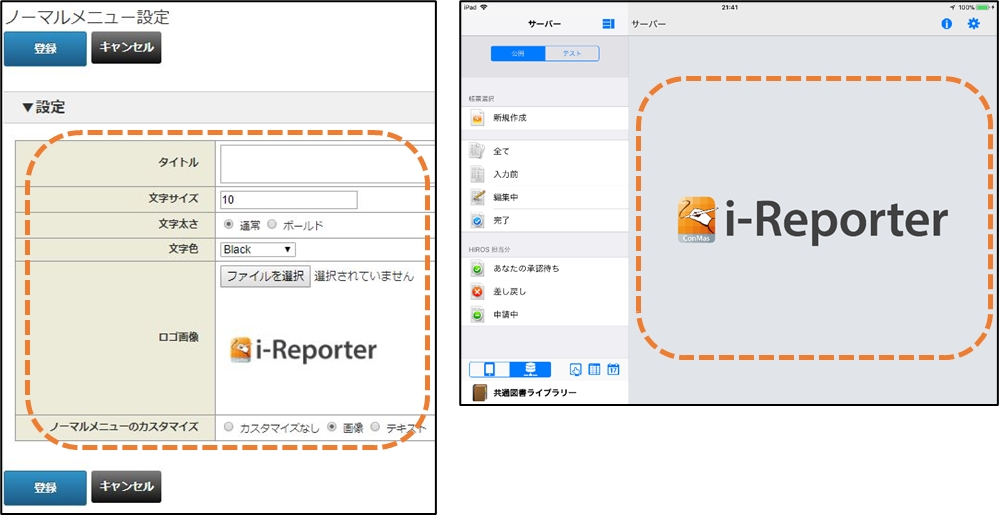Click the 文字サイズ field containing 10

[x=289, y=199]
